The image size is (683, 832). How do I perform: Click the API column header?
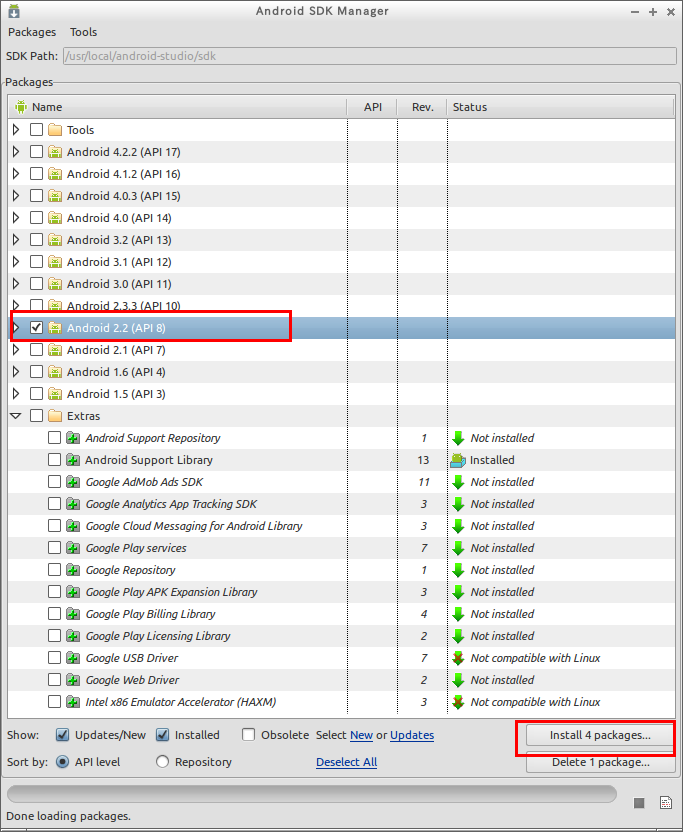(373, 107)
